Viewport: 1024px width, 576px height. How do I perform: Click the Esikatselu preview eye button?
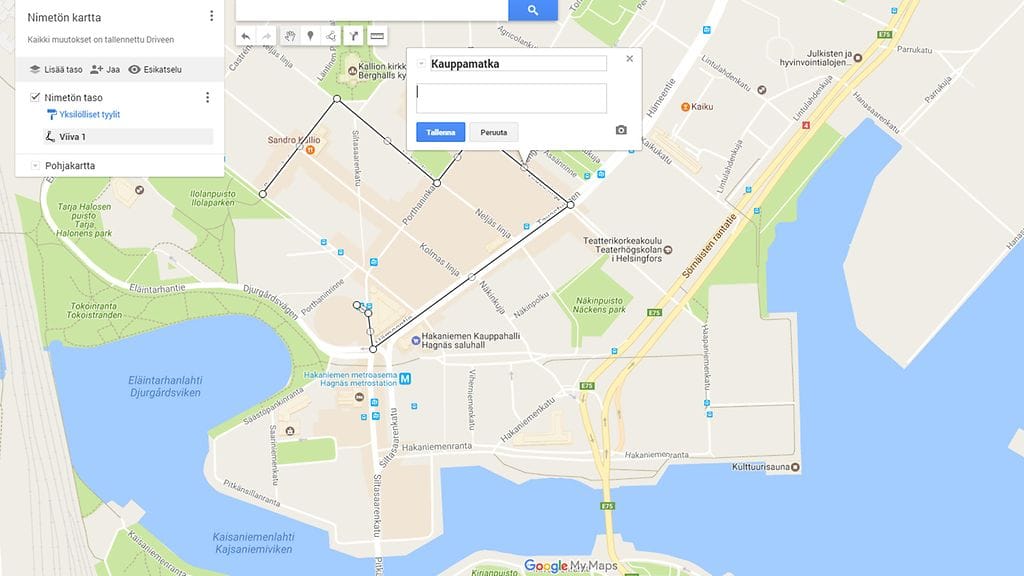155,69
